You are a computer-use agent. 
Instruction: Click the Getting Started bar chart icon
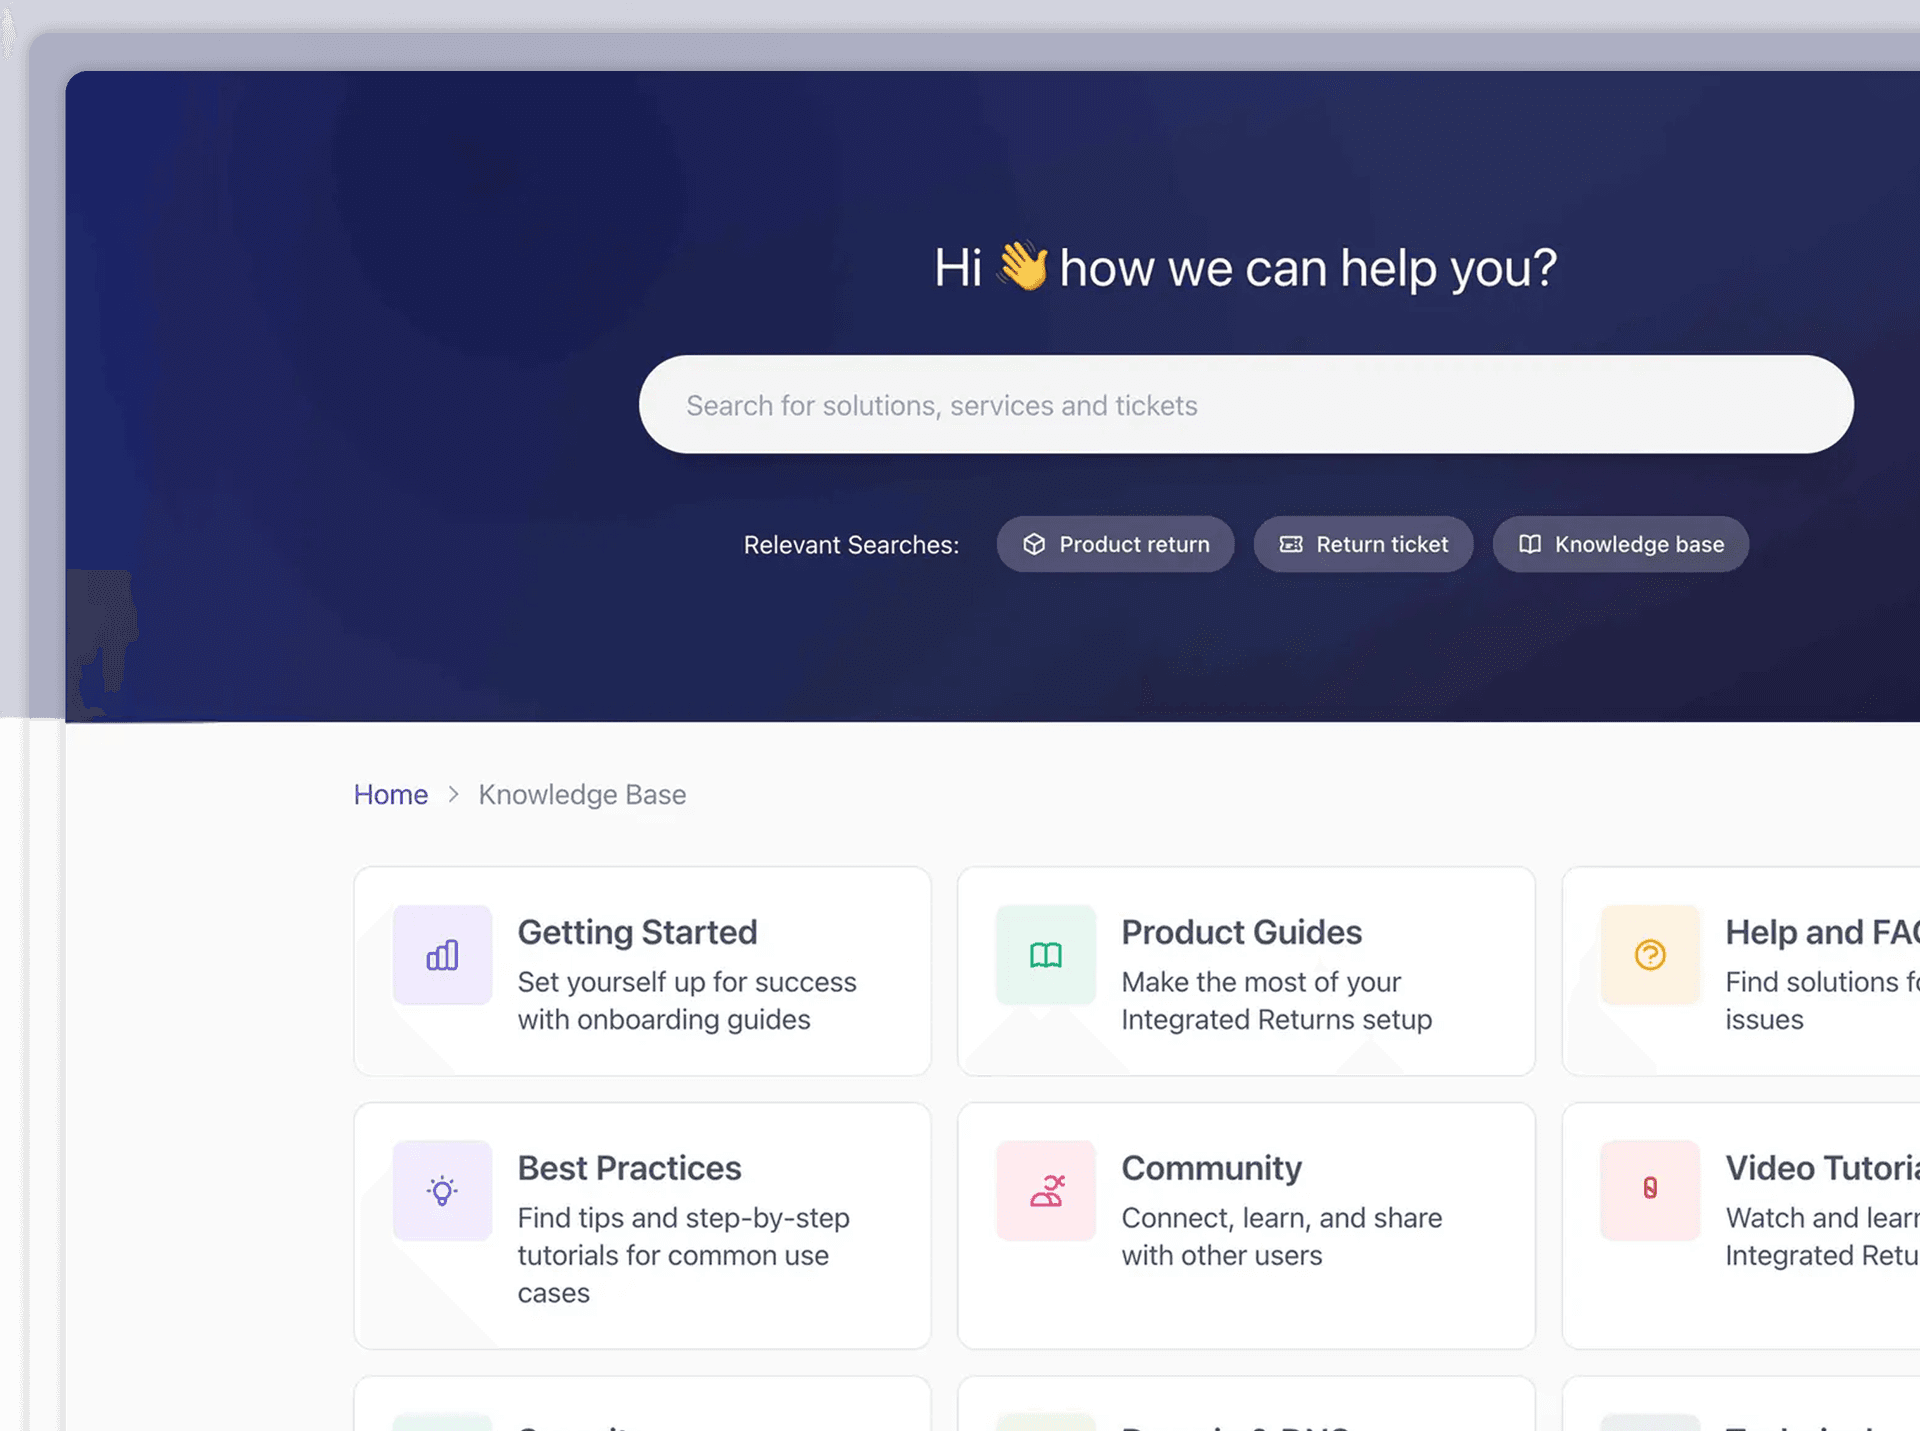click(442, 955)
